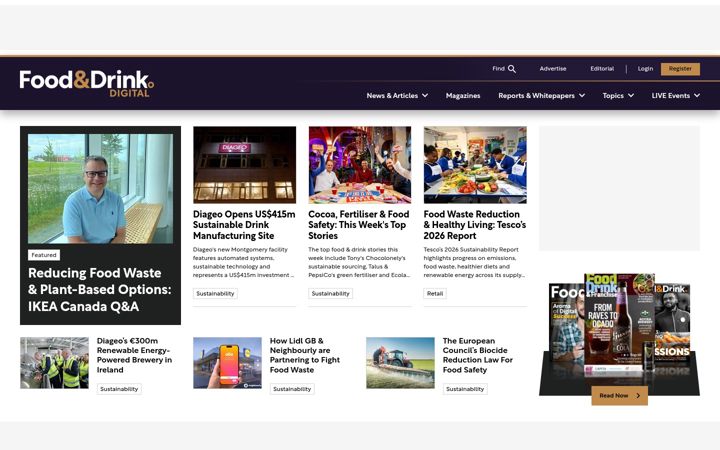720x450 pixels.
Task: Open the featured IKEA Canada Q&A headline
Action: pyautogui.click(x=100, y=289)
